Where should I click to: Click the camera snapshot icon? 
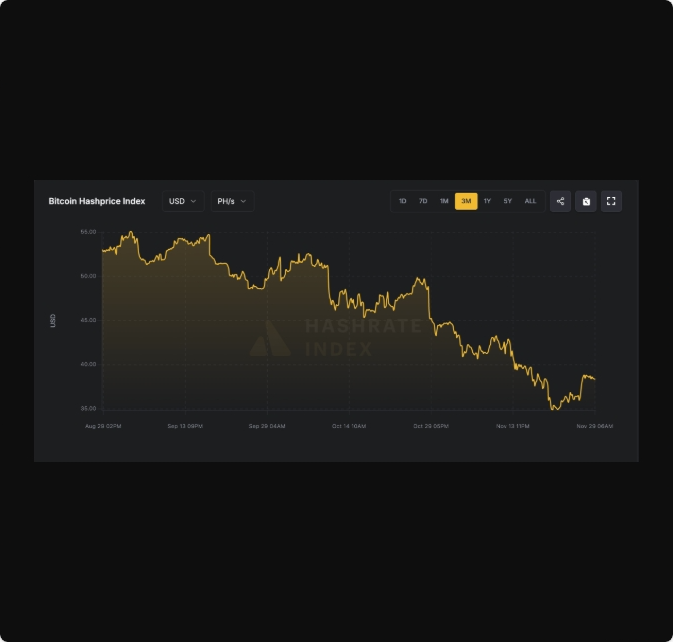pyautogui.click(x=586, y=201)
